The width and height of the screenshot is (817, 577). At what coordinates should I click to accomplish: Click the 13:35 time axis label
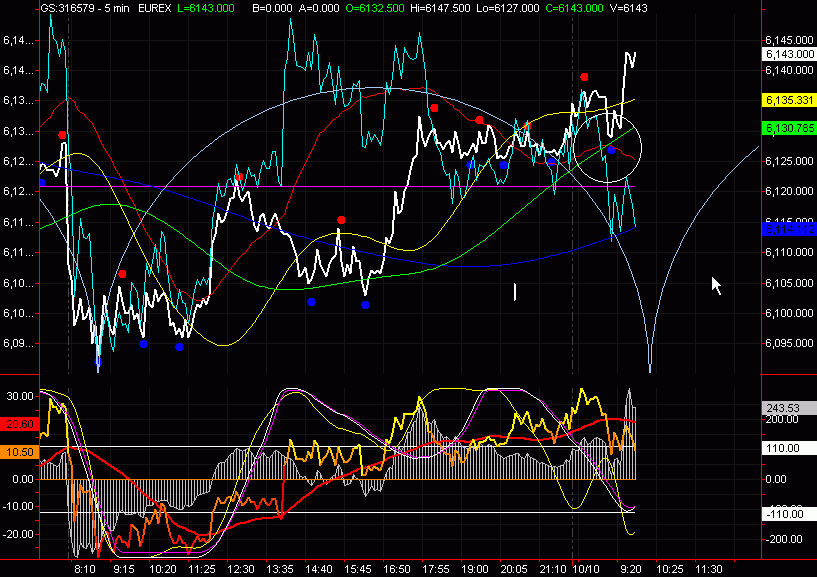coord(279,568)
